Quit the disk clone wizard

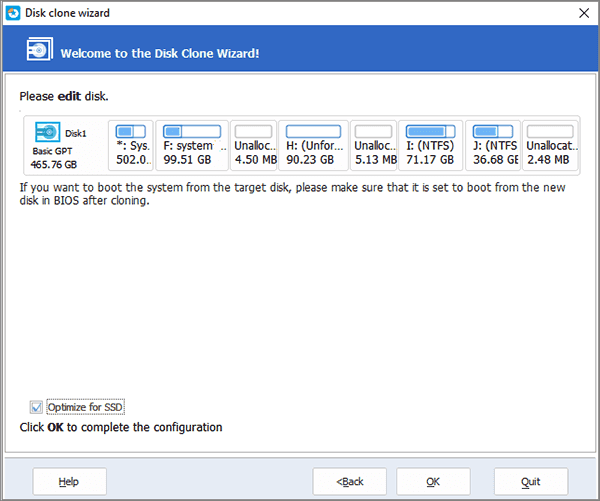pos(531,481)
